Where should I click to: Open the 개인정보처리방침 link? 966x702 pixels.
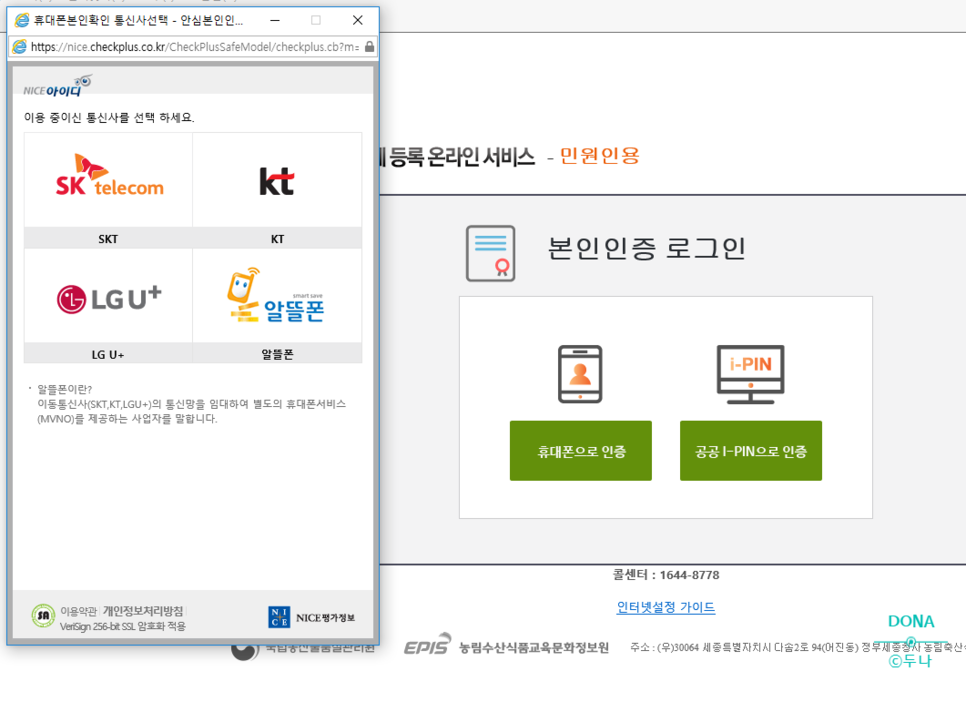(143, 611)
